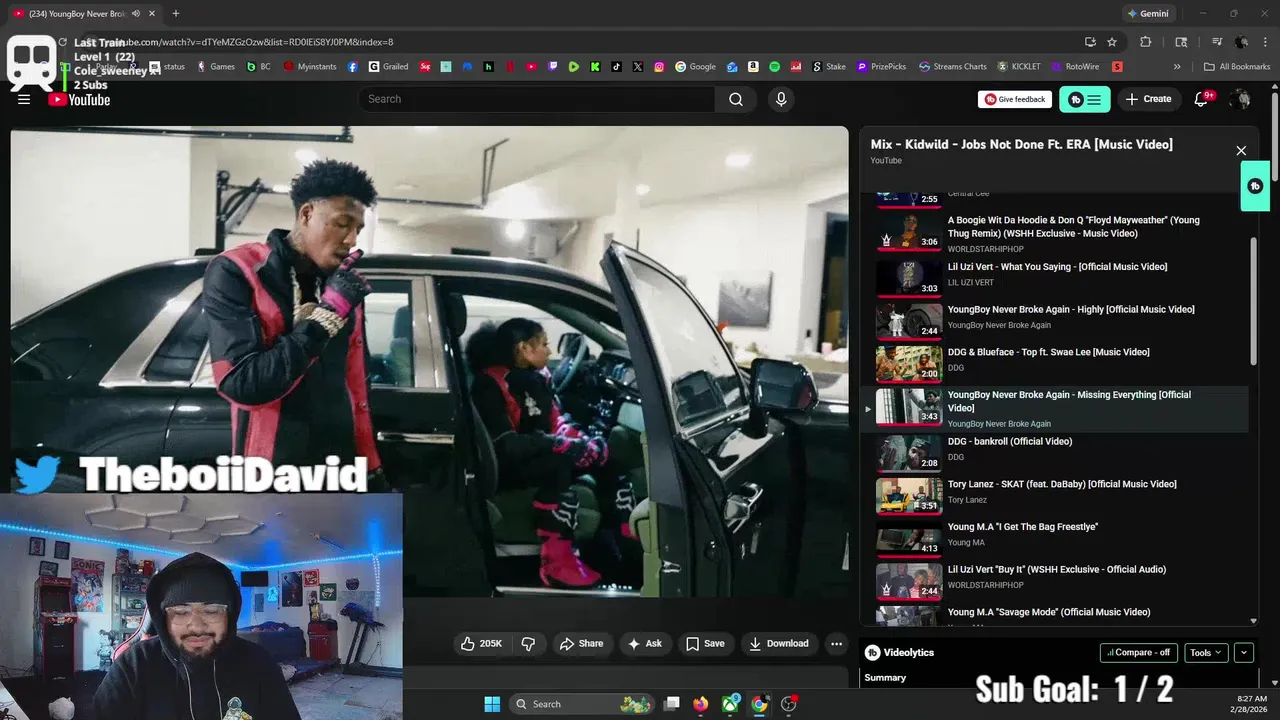Click in the YouTube search field
Image resolution: width=1280 pixels, height=720 pixels.
[538, 99]
